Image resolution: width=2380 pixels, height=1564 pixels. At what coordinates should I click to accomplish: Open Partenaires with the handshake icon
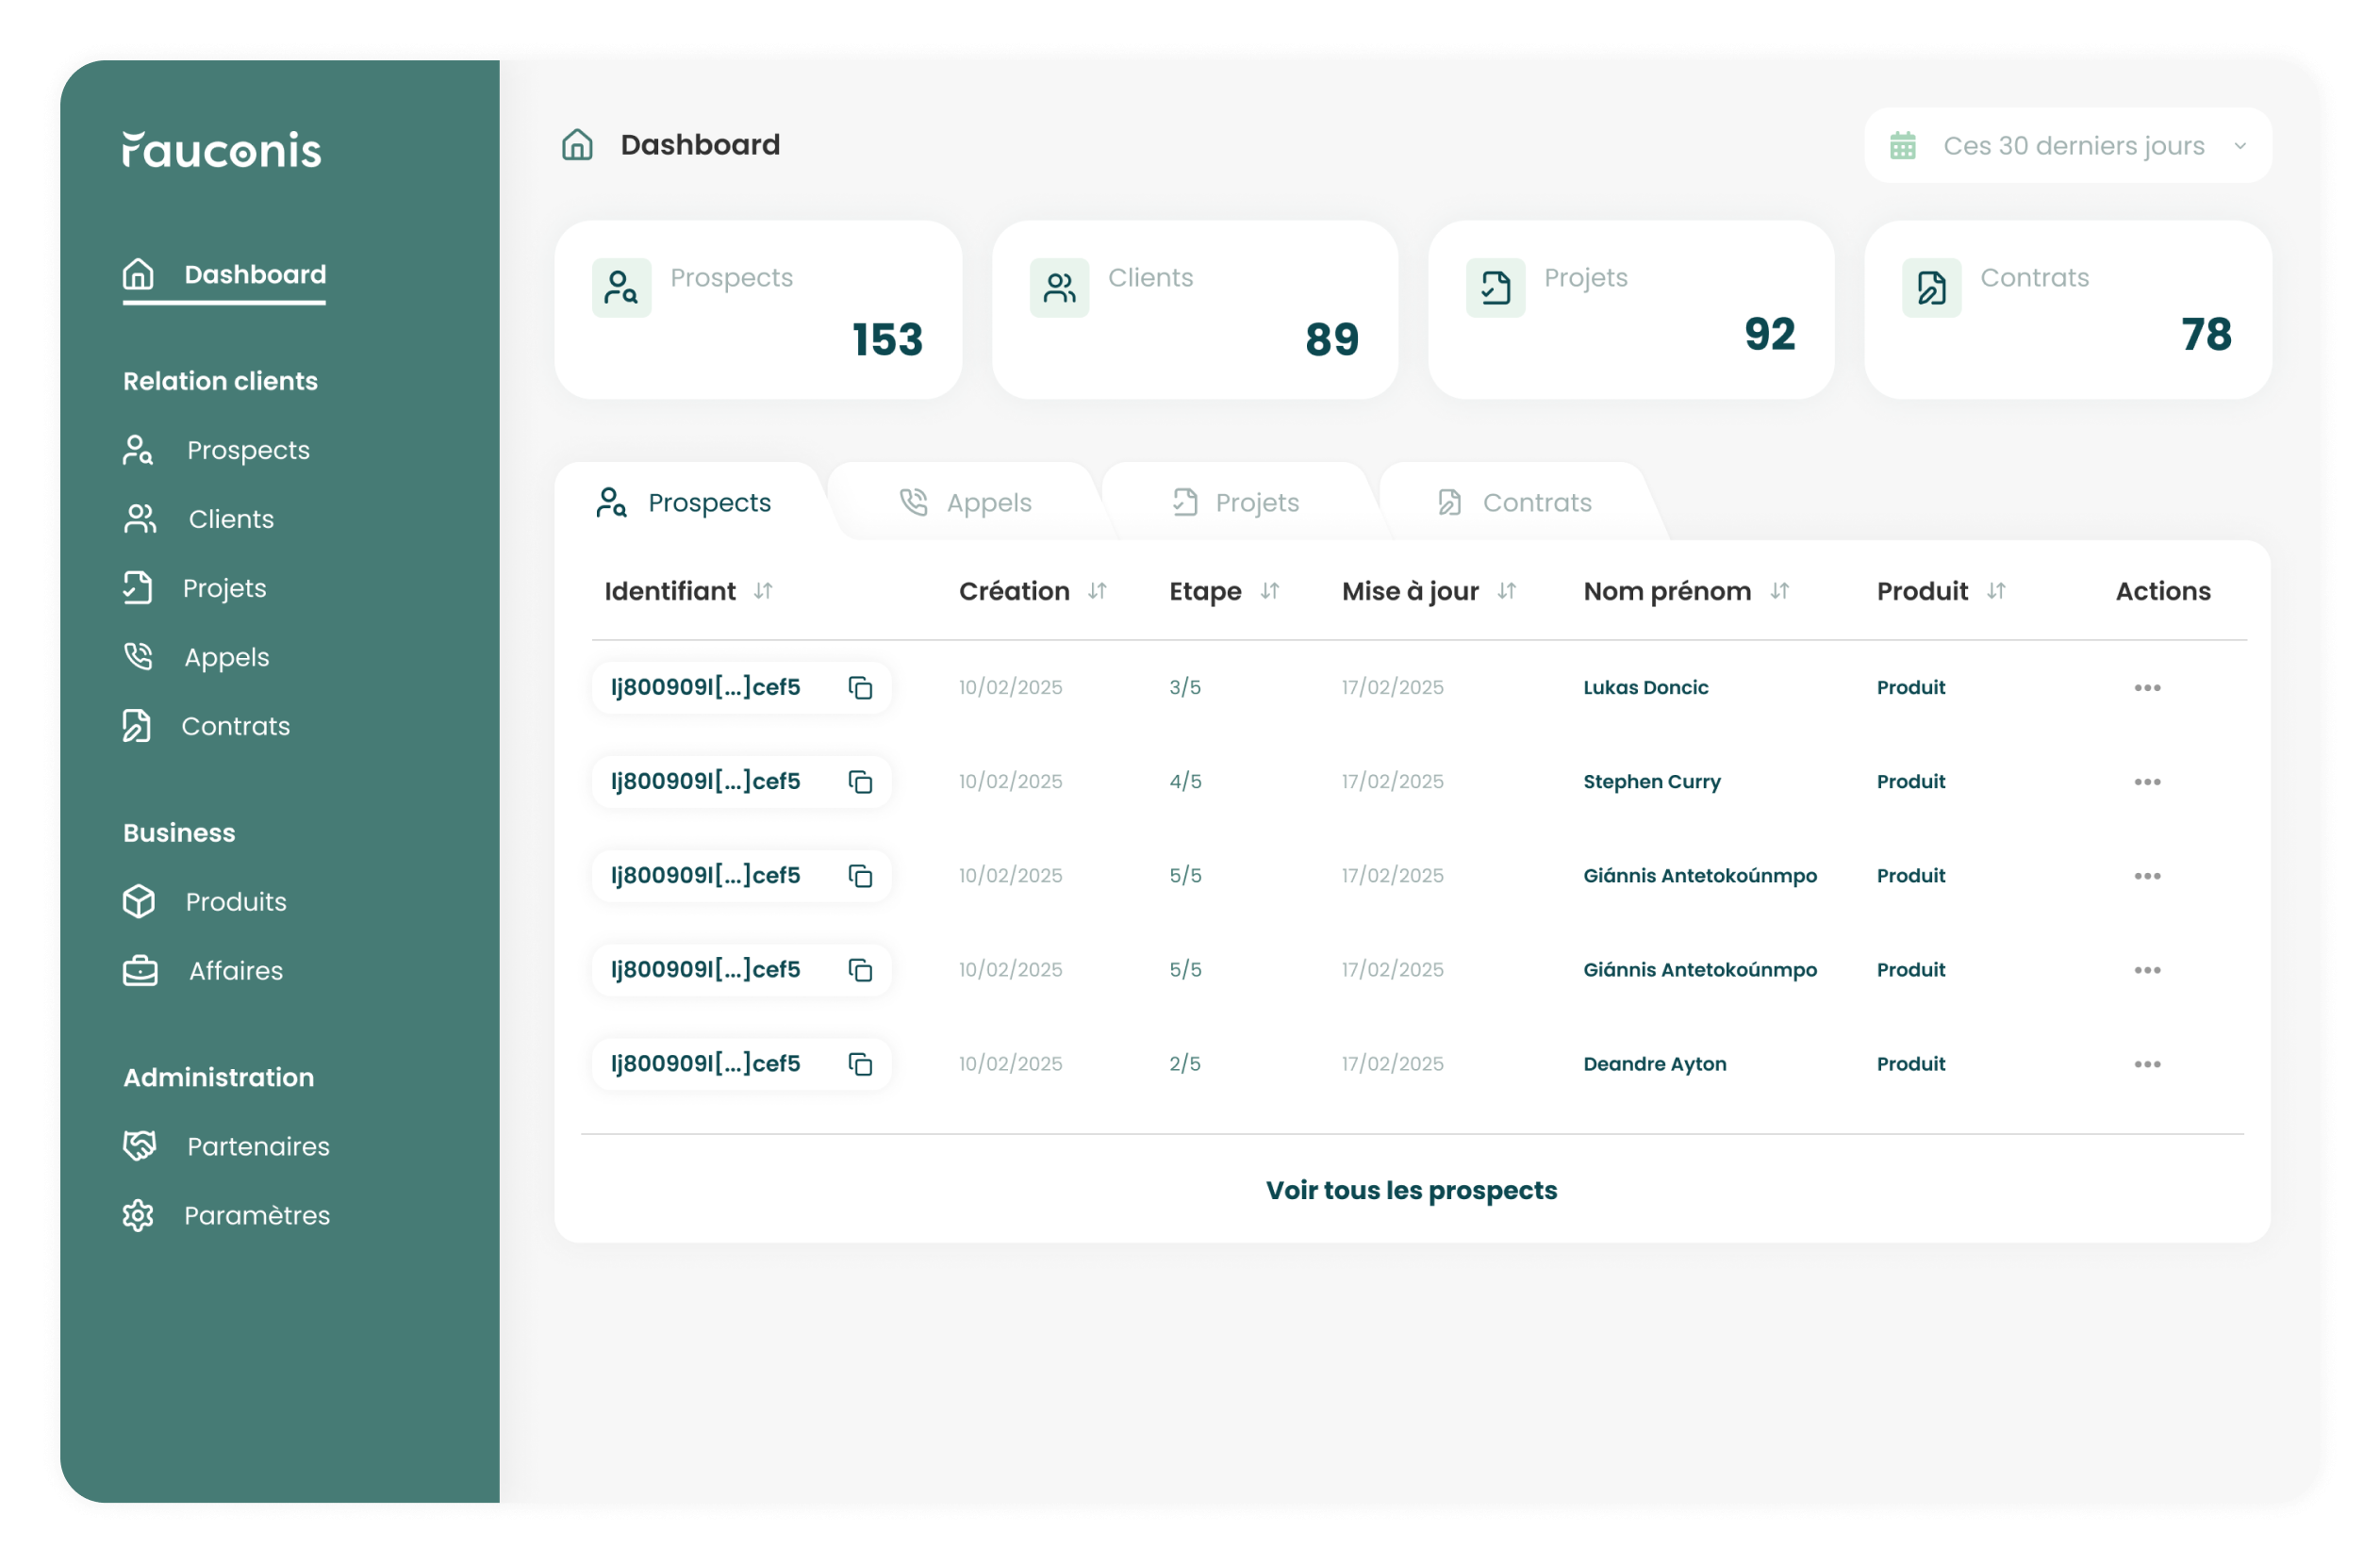pos(139,1146)
